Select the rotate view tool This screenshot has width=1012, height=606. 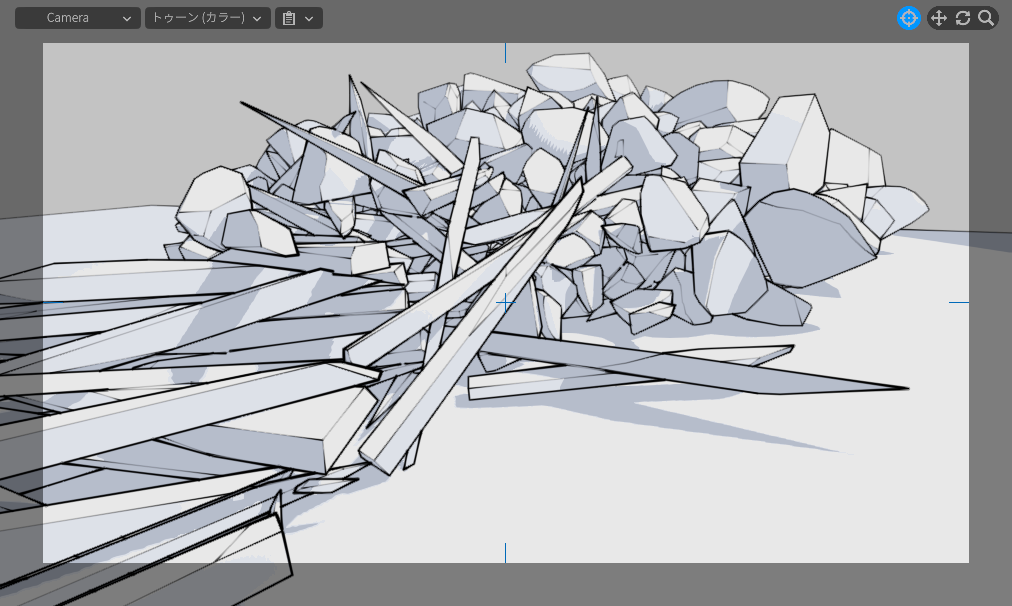(x=963, y=18)
